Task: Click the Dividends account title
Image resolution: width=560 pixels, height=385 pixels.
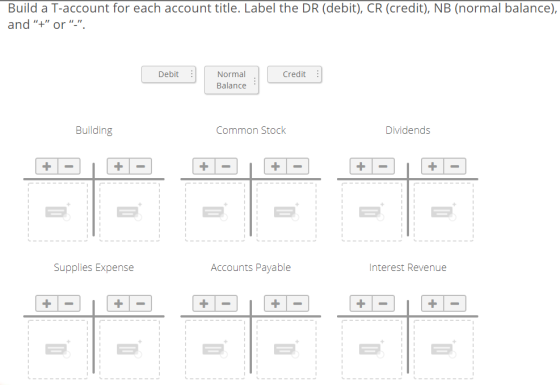Action: 408,130
